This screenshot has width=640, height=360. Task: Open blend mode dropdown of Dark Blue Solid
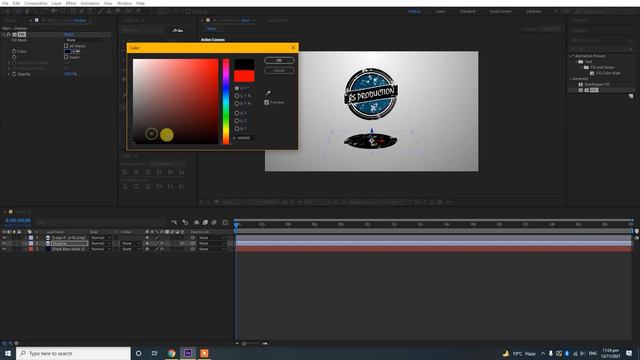[101, 249]
